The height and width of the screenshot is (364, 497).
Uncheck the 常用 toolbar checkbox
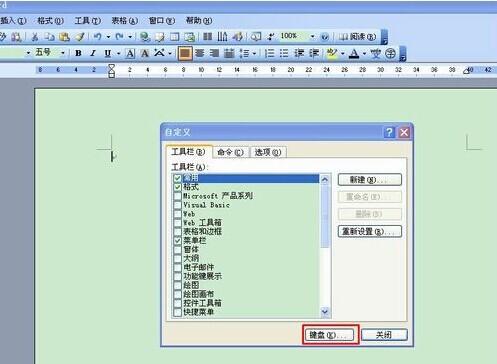(177, 178)
